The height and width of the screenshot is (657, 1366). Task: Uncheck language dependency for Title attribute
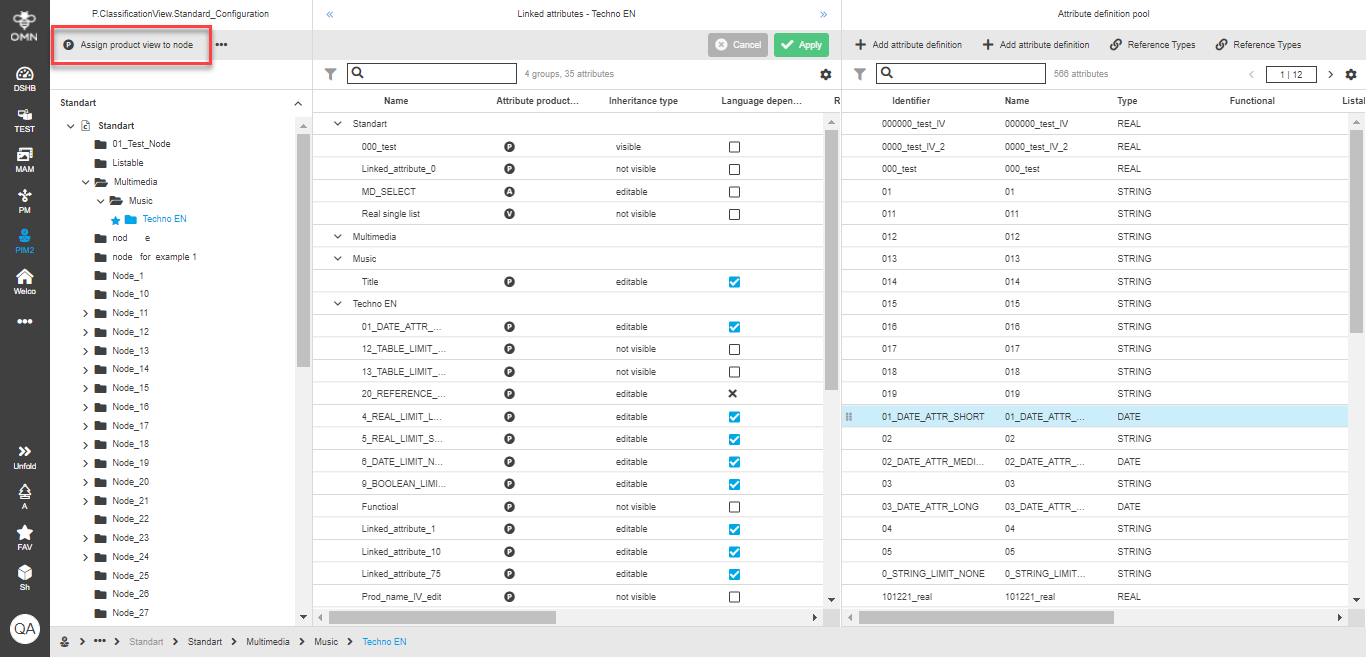734,281
